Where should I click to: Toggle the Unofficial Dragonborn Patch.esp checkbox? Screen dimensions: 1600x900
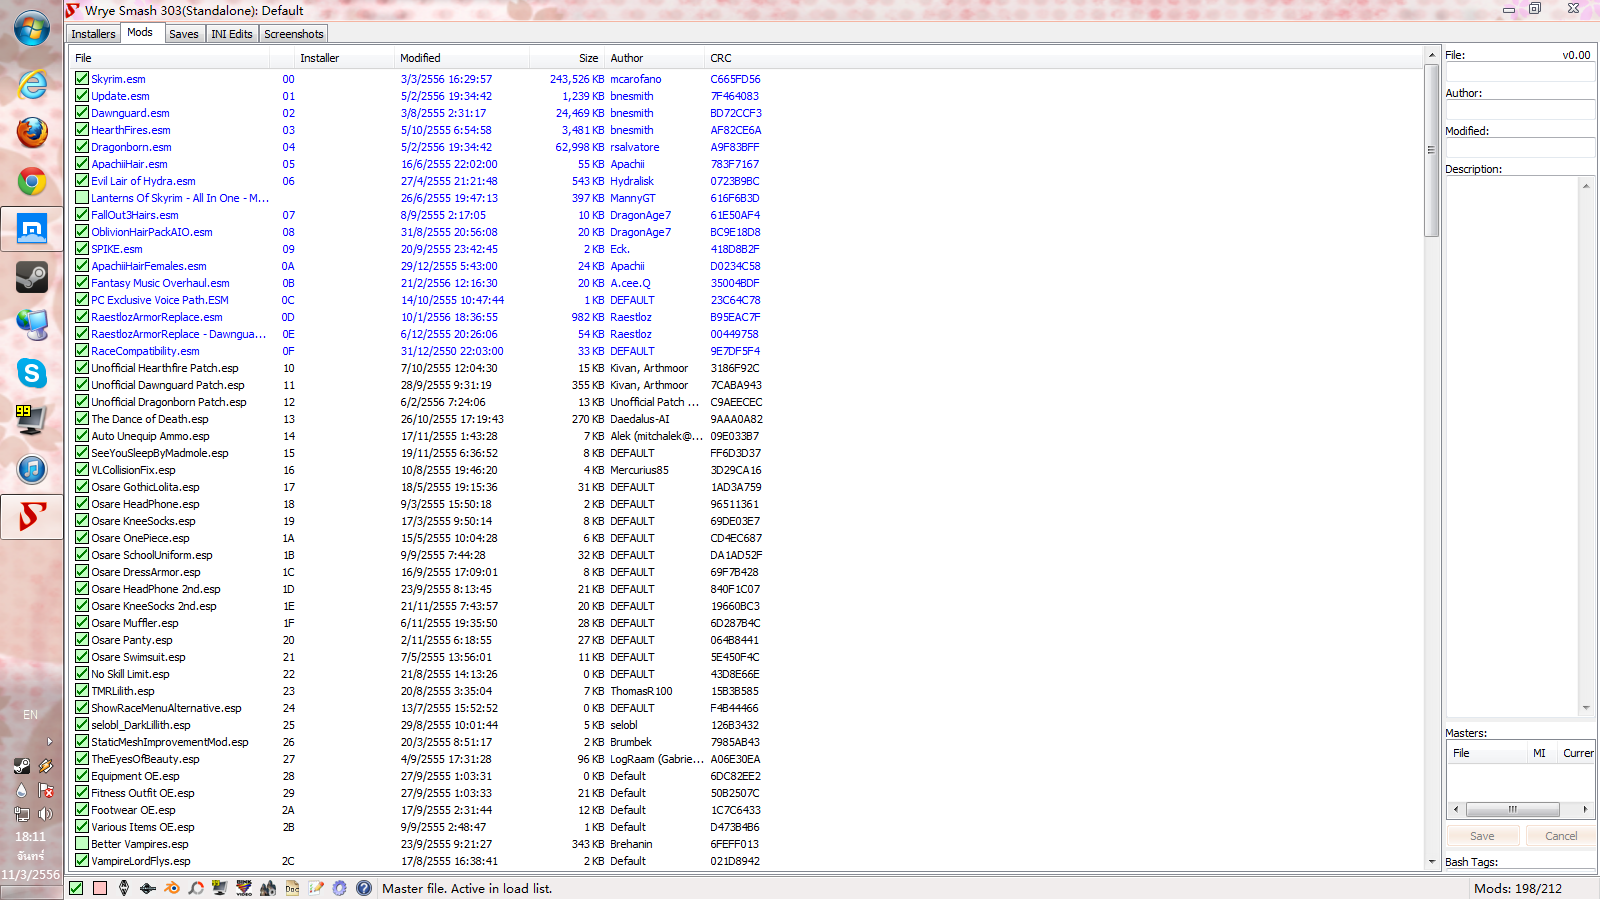[82, 401]
